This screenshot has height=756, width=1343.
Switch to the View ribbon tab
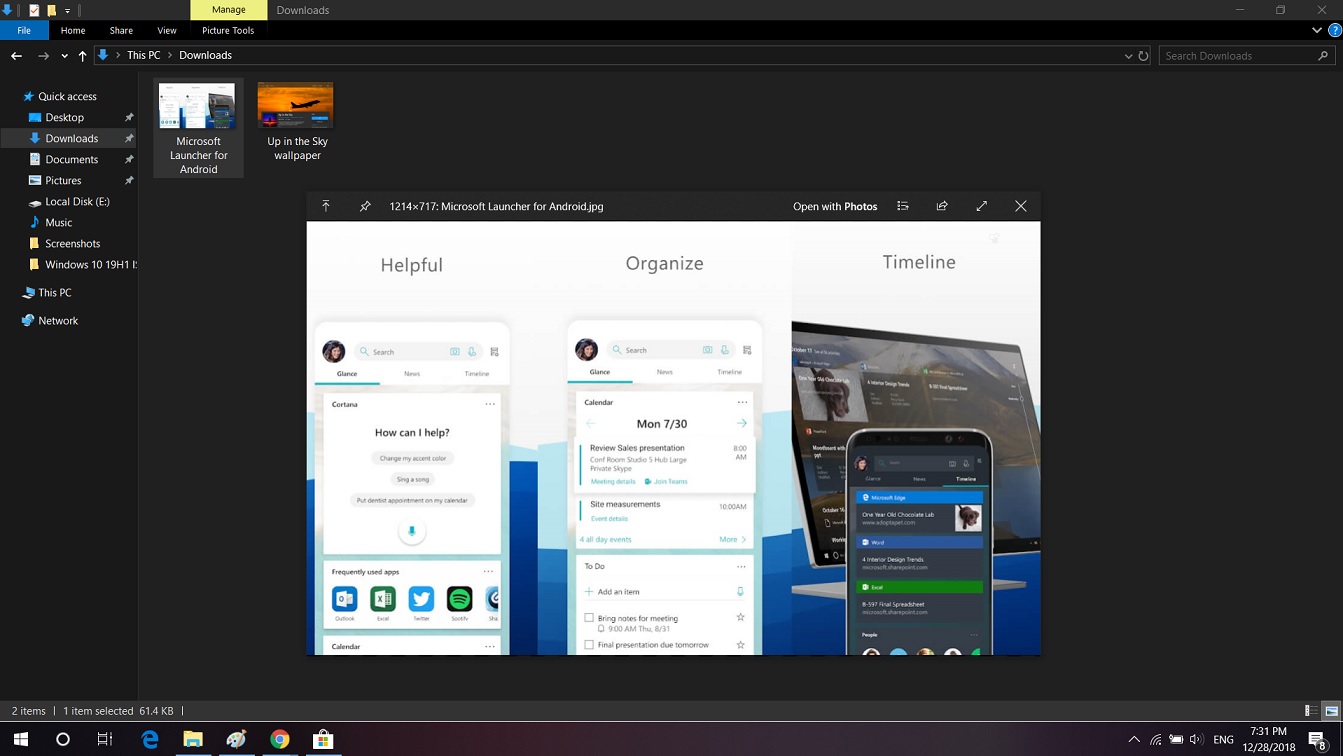point(166,30)
